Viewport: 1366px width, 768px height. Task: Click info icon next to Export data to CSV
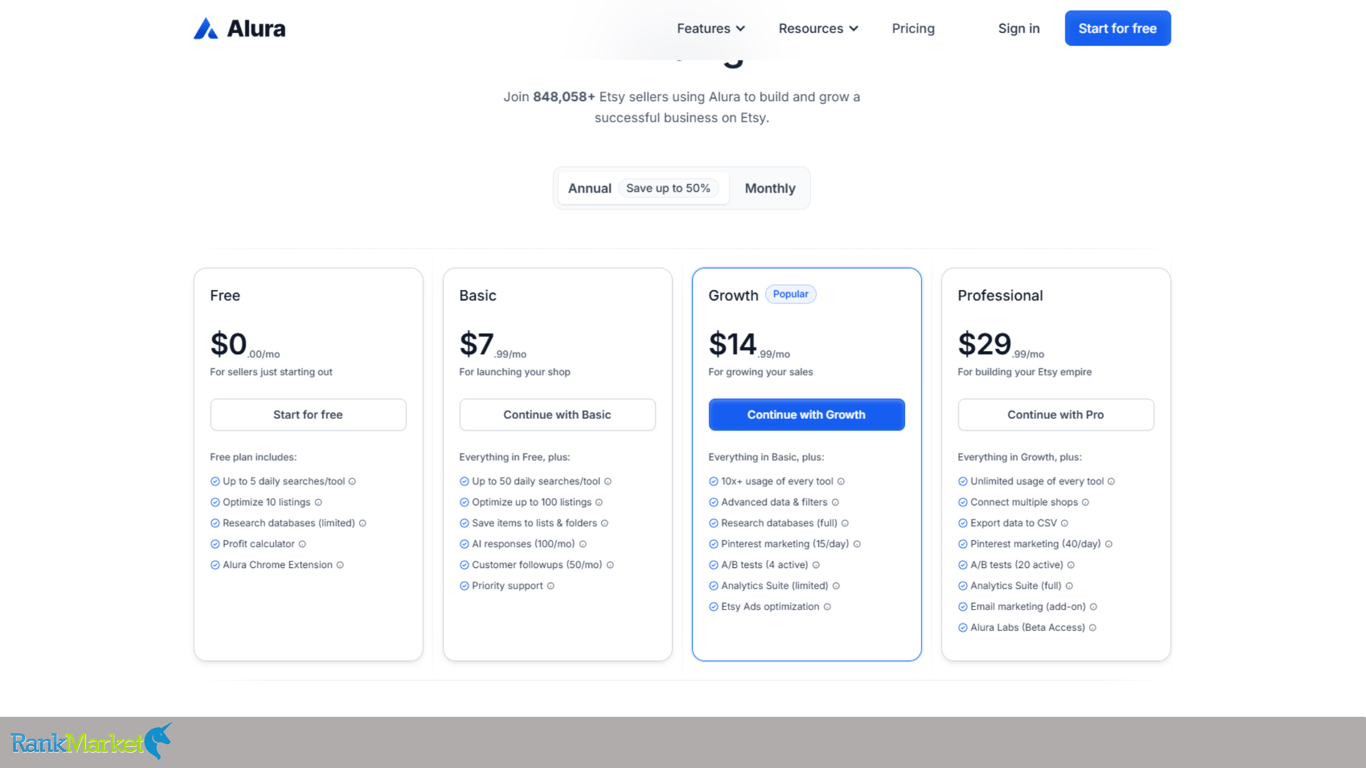(x=1065, y=523)
